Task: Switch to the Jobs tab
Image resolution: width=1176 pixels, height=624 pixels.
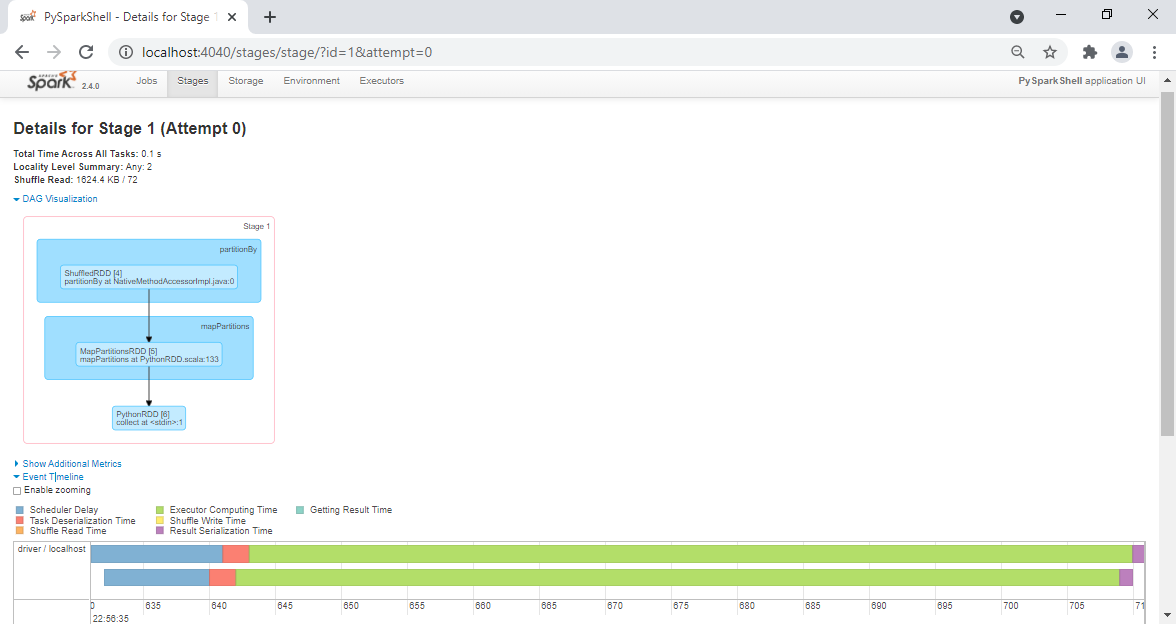Action: point(147,81)
